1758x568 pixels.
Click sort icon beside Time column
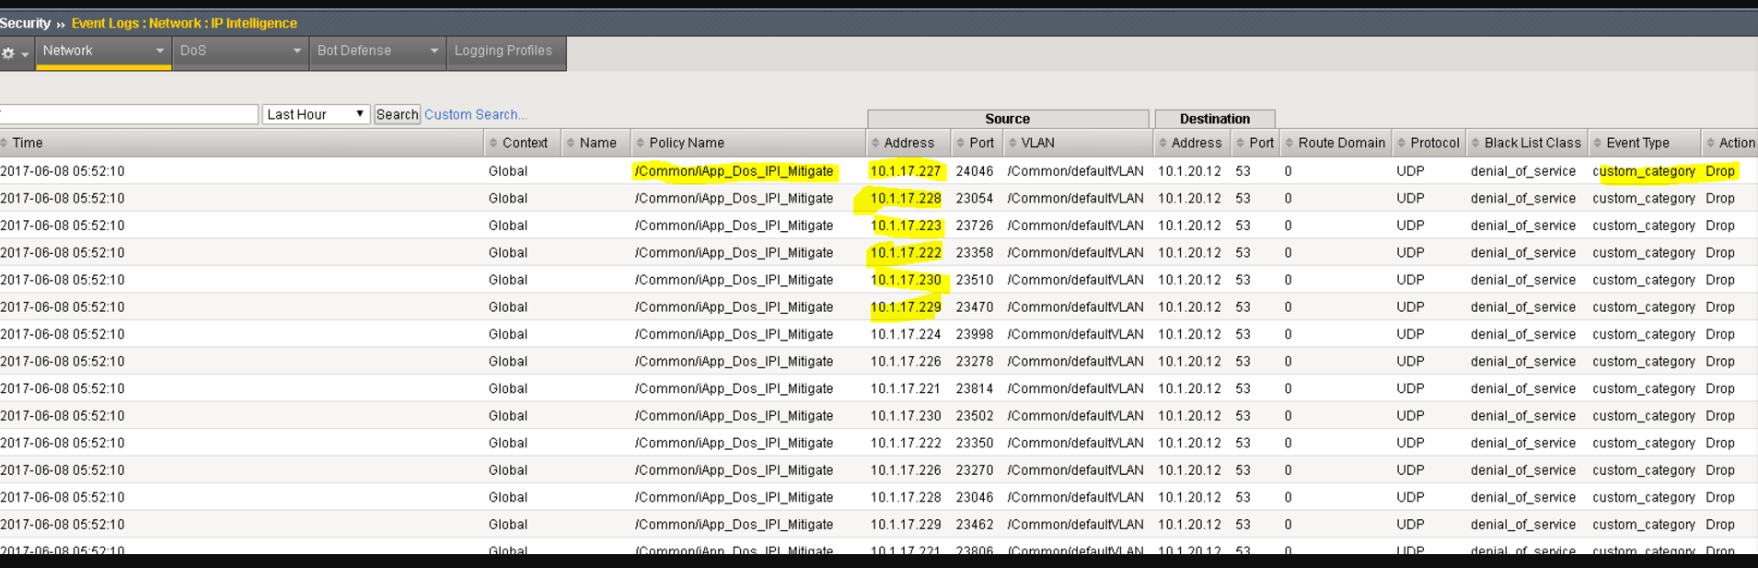pos(5,143)
